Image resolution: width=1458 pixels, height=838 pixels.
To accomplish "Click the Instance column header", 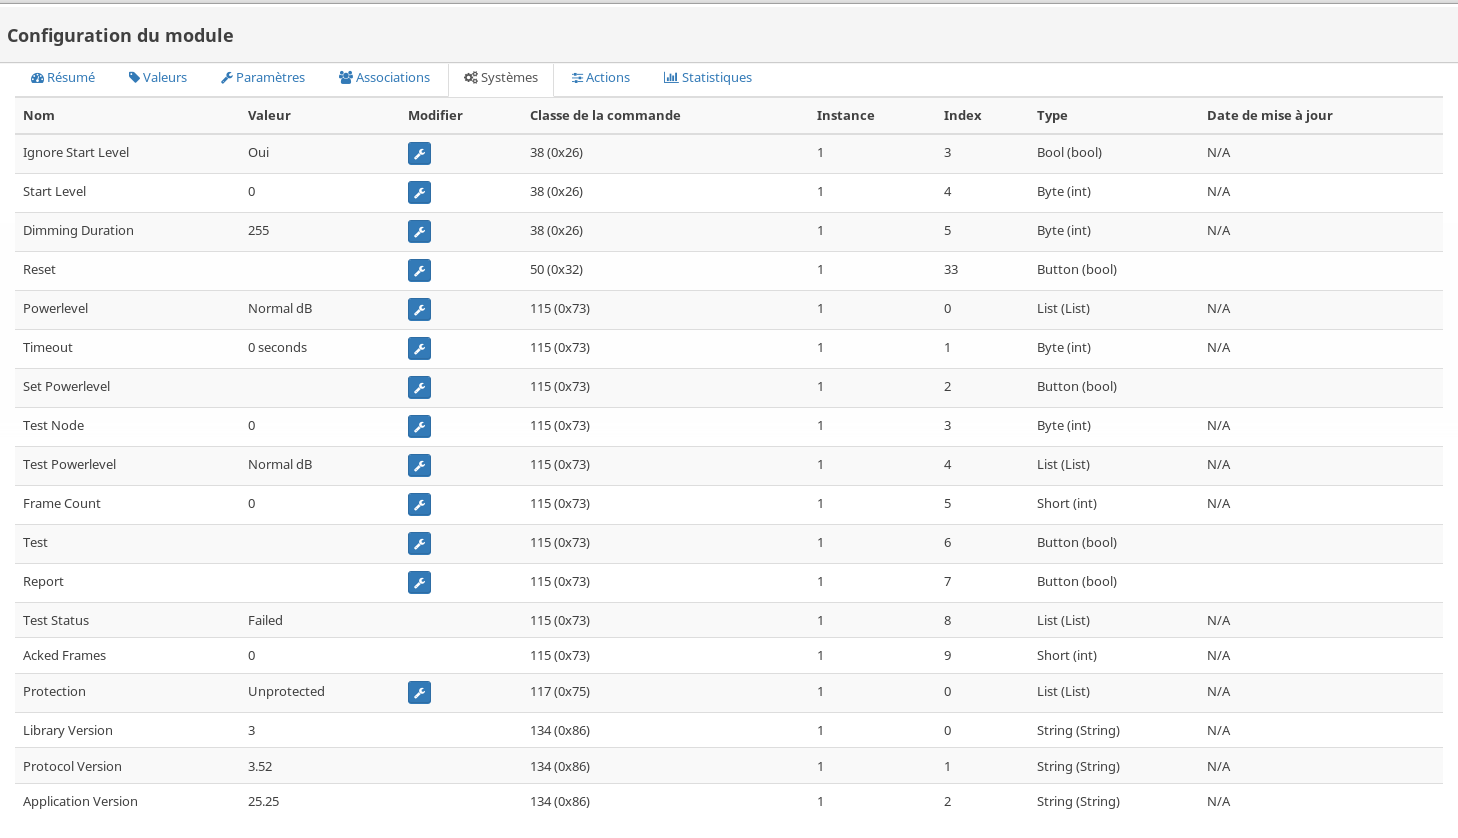I will (846, 116).
